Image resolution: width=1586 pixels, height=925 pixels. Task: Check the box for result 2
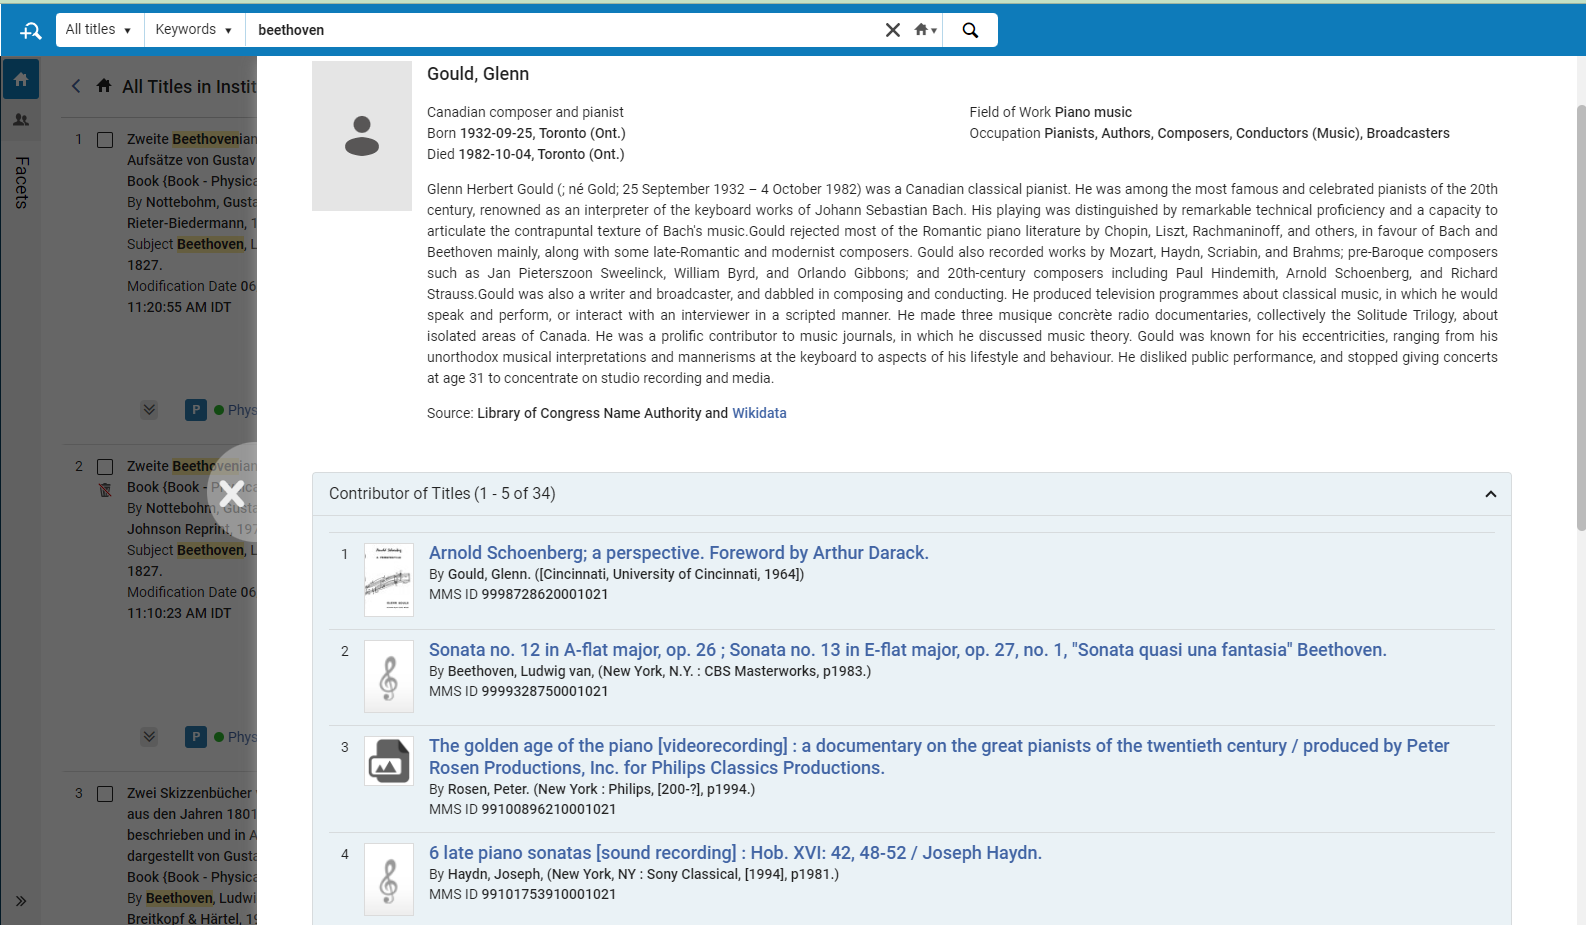[105, 467]
